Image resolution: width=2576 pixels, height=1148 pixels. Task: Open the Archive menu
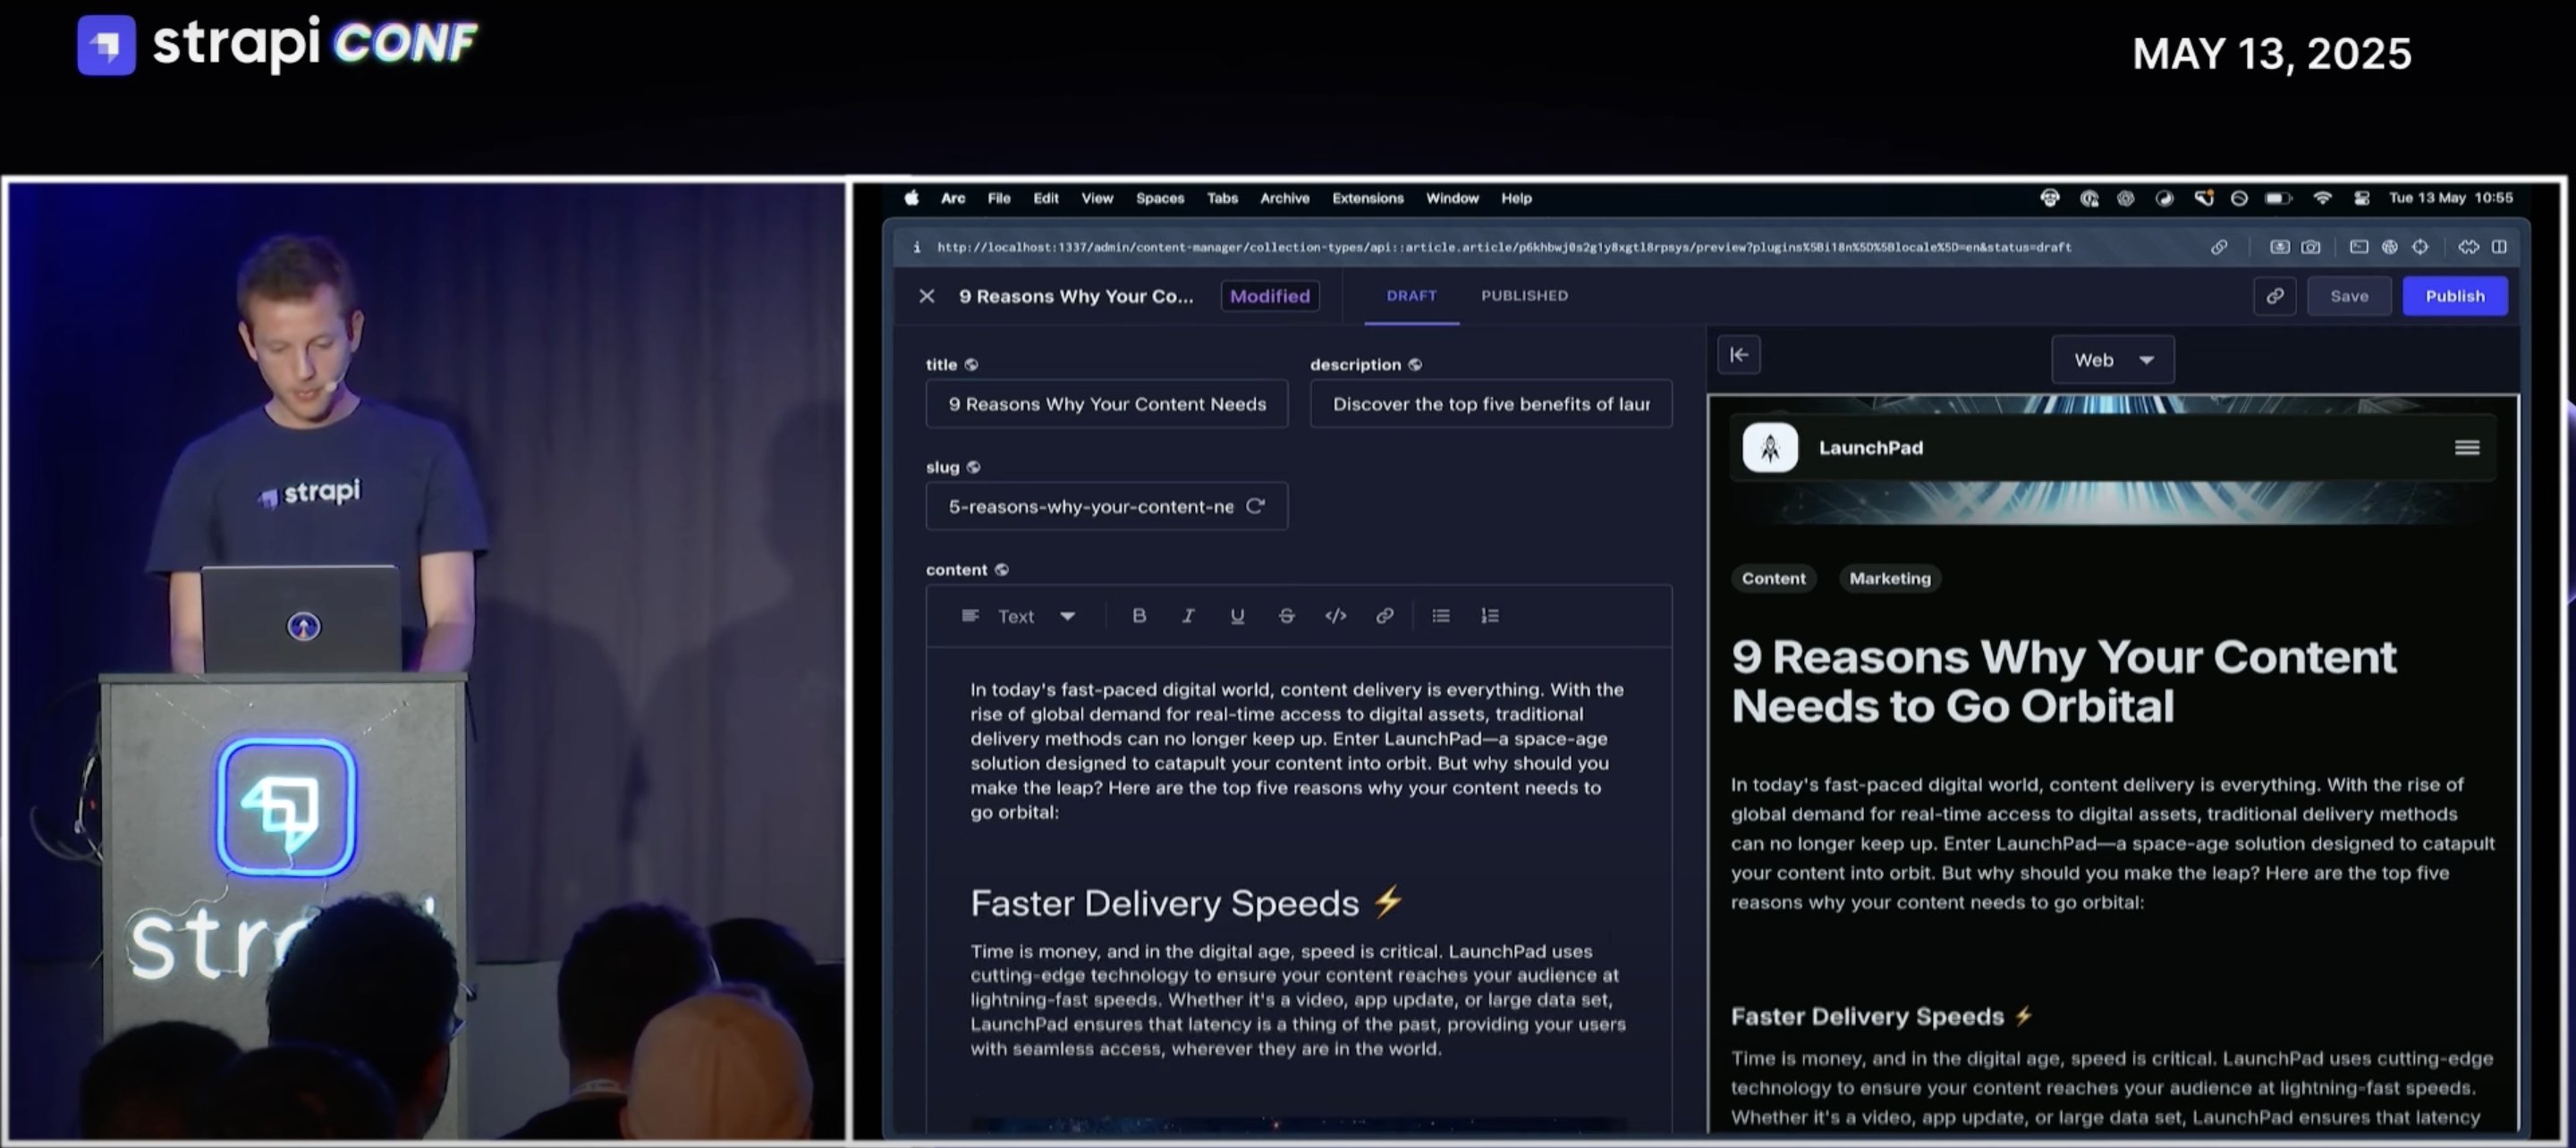(x=1285, y=198)
